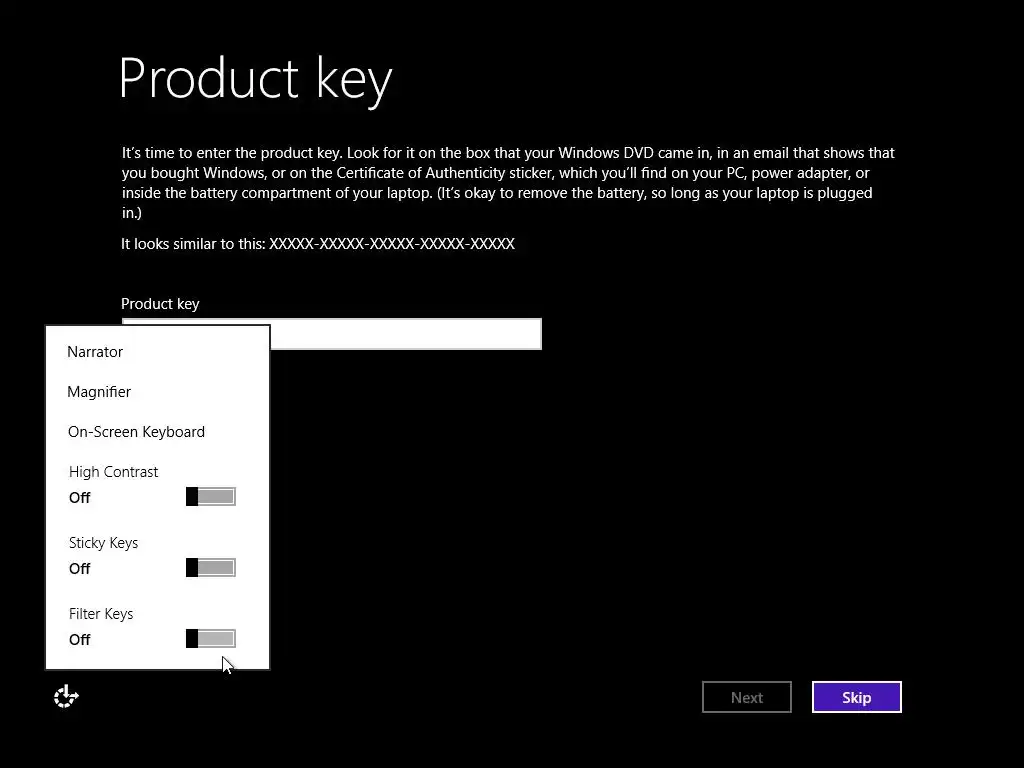
Task: Start the On-Screen Keyboard
Action: pos(136,432)
